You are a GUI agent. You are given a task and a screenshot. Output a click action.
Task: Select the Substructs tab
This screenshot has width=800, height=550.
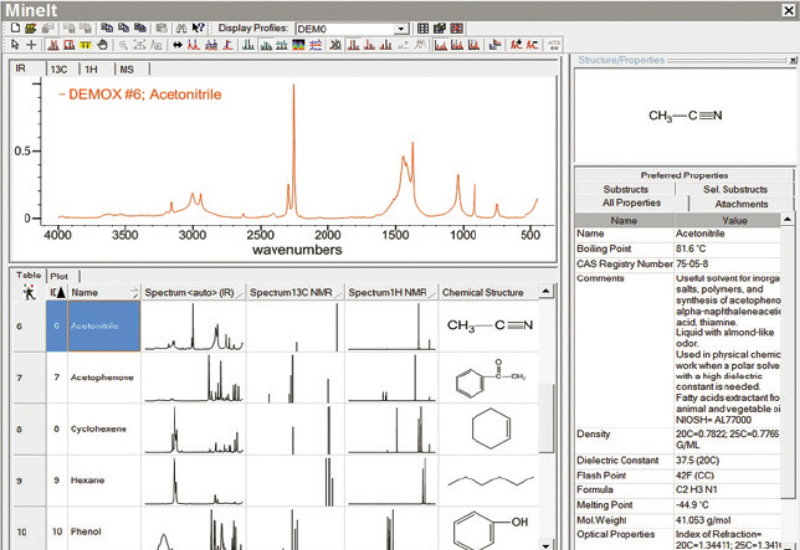pos(625,189)
